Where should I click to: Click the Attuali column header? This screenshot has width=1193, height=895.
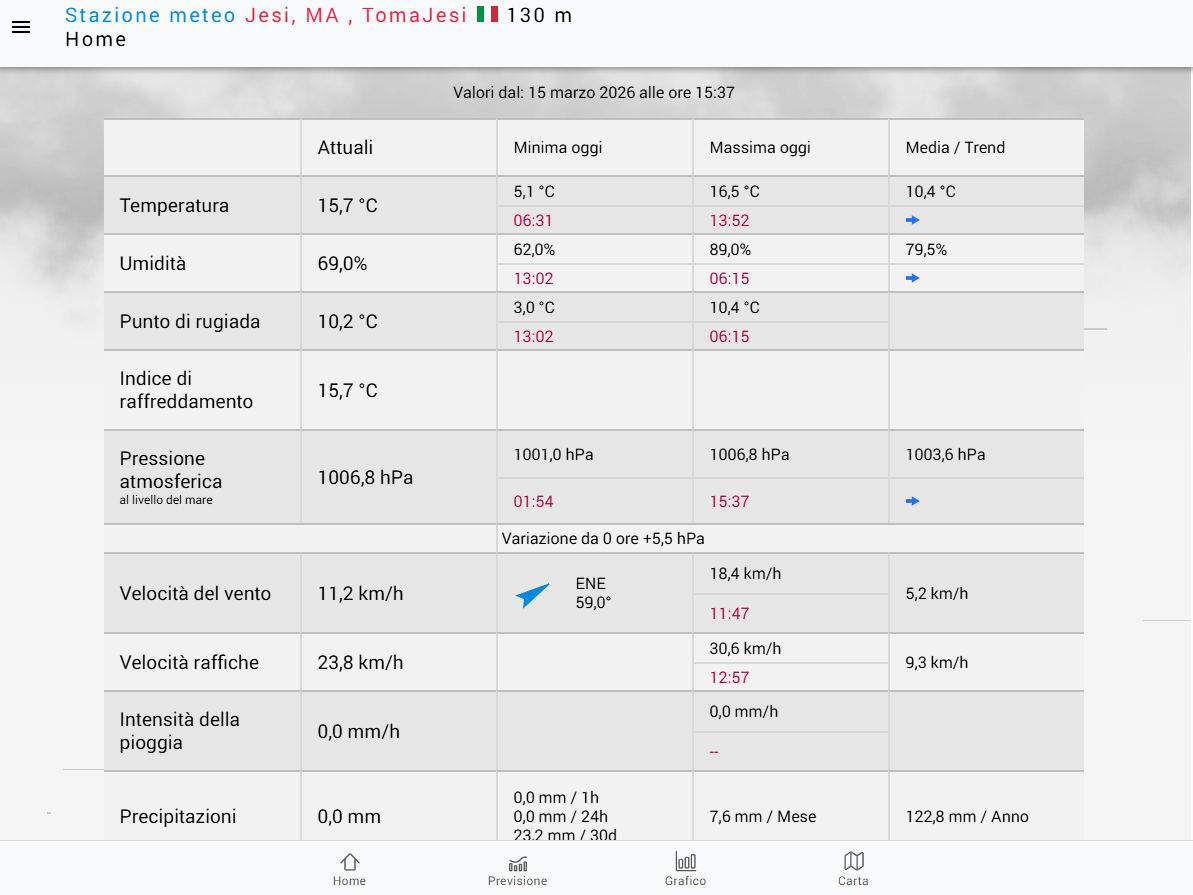(345, 148)
